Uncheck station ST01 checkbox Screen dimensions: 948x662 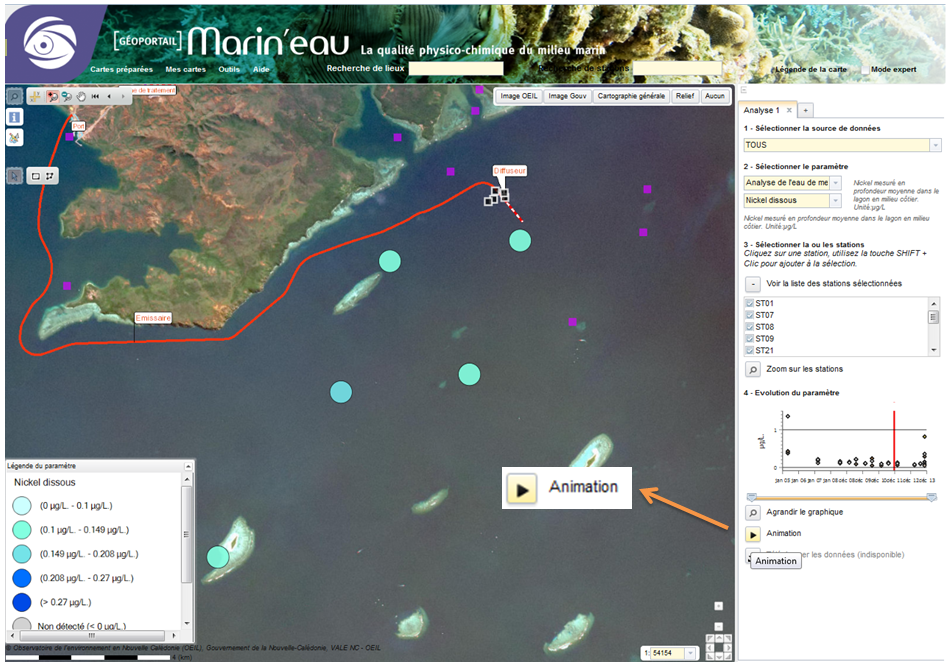[750, 303]
